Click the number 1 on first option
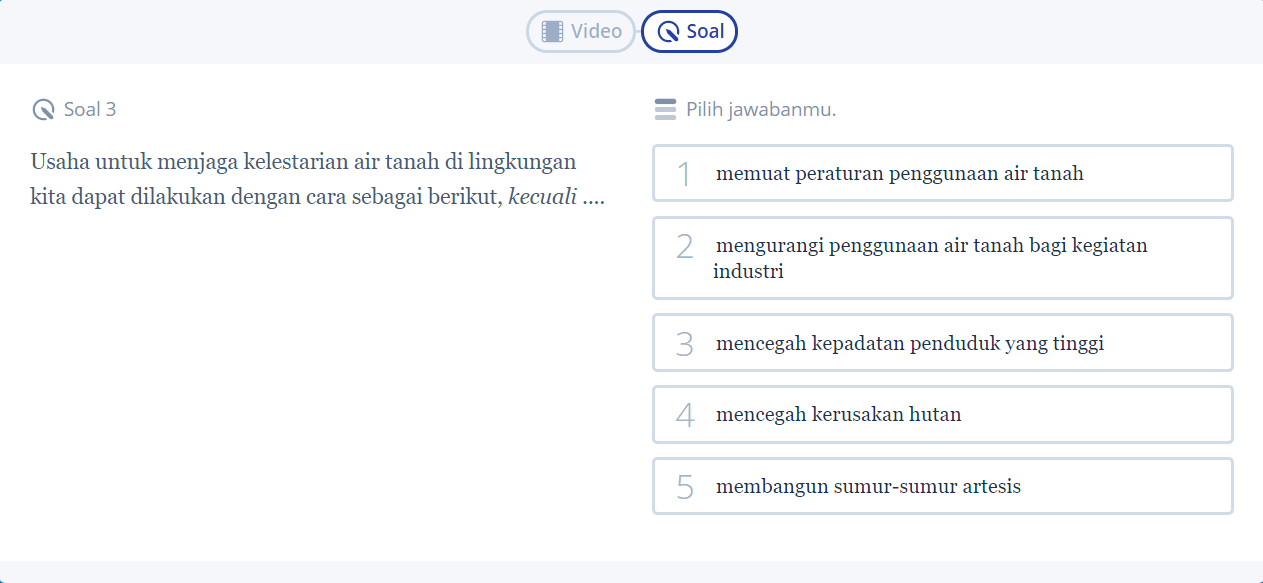The width and height of the screenshot is (1263, 583). click(x=684, y=174)
